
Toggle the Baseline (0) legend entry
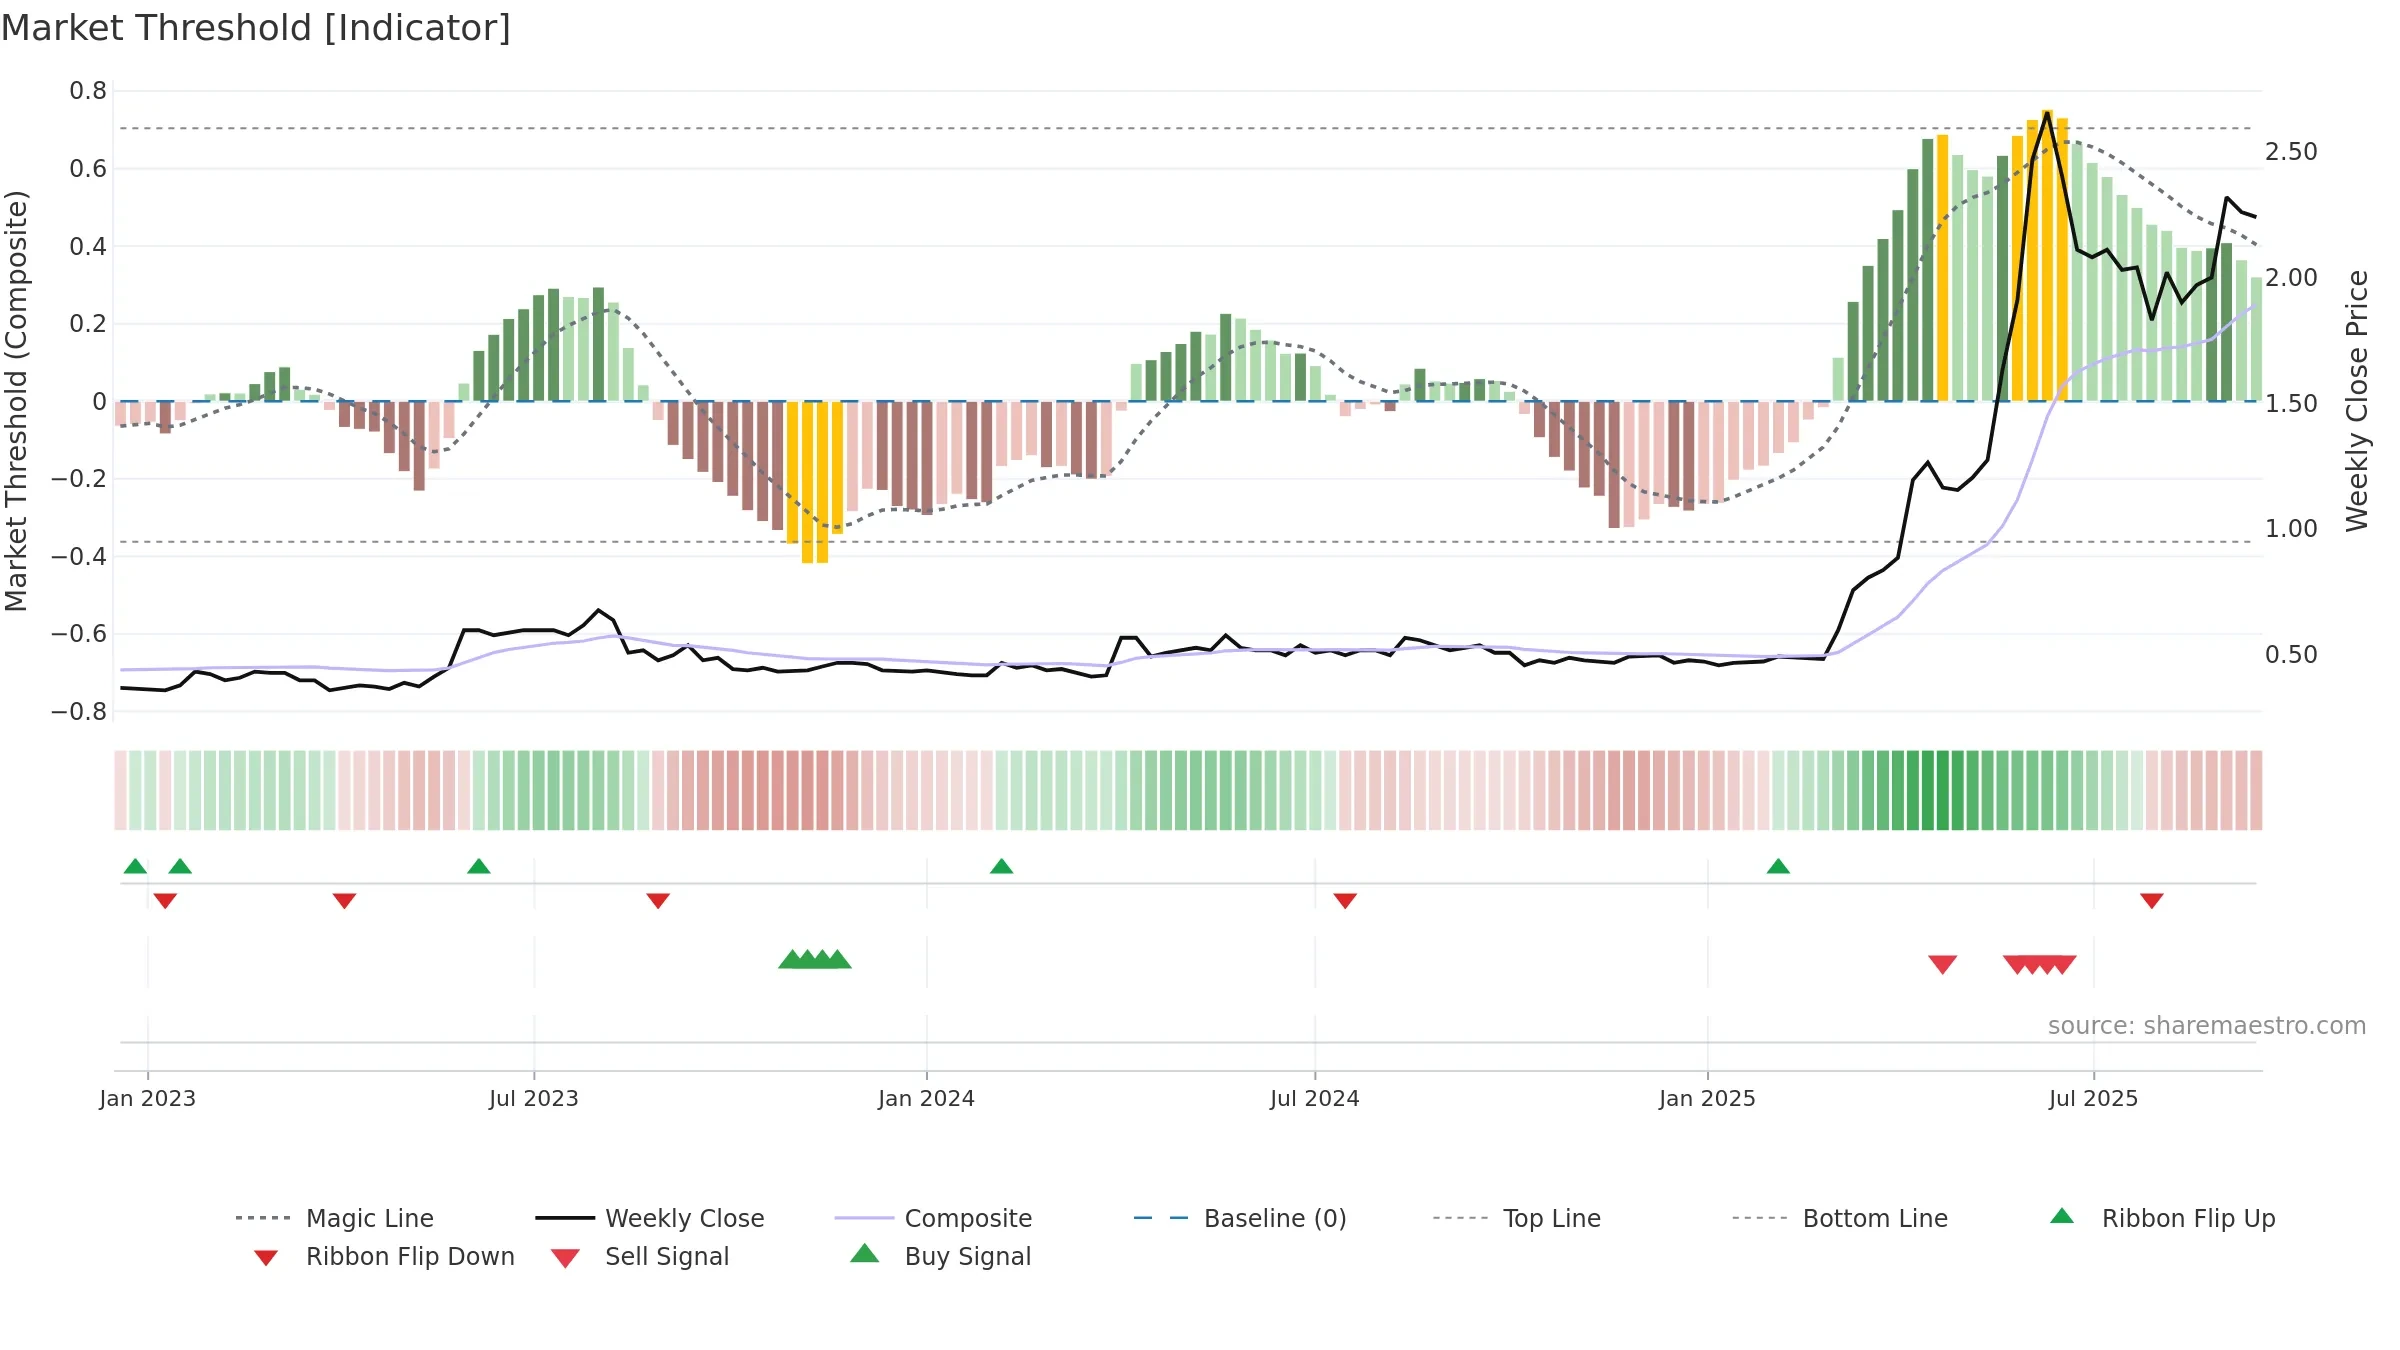coord(1240,1218)
